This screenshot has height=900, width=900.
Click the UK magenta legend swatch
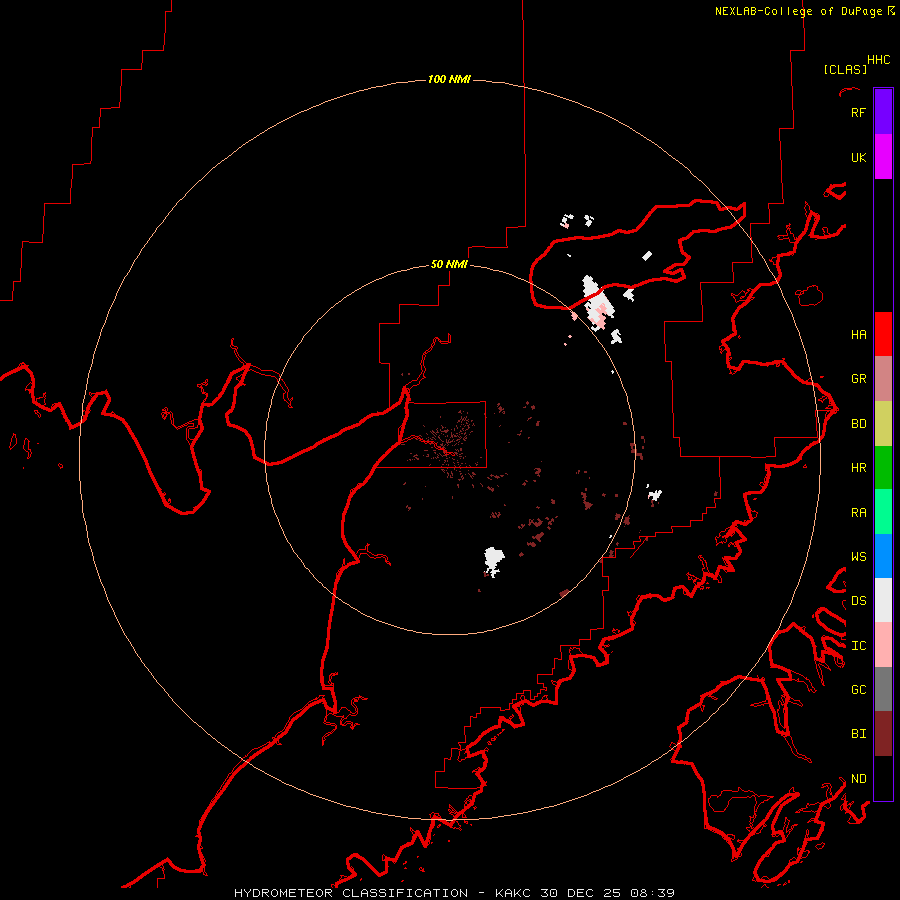883,157
